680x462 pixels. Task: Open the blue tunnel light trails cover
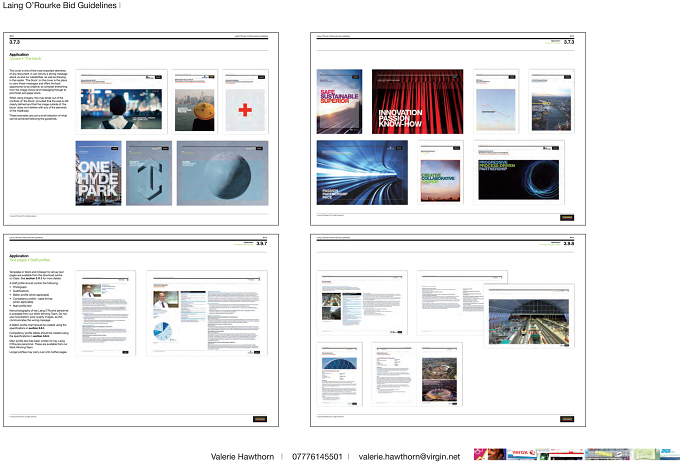coord(362,172)
